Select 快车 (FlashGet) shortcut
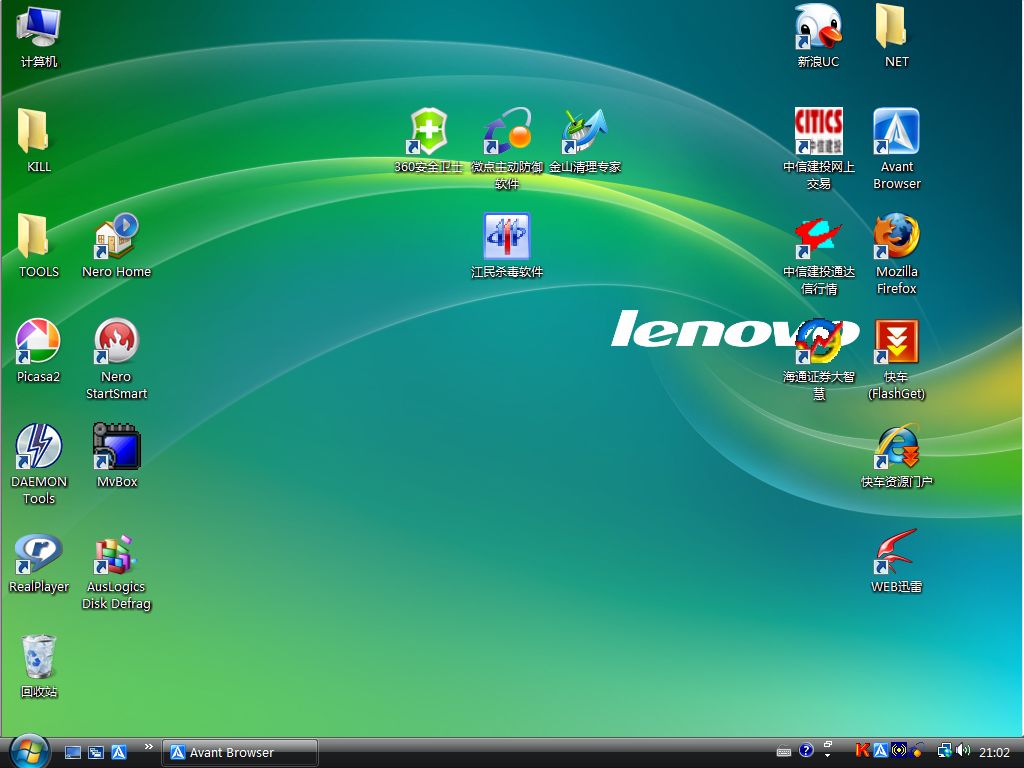 pos(897,359)
